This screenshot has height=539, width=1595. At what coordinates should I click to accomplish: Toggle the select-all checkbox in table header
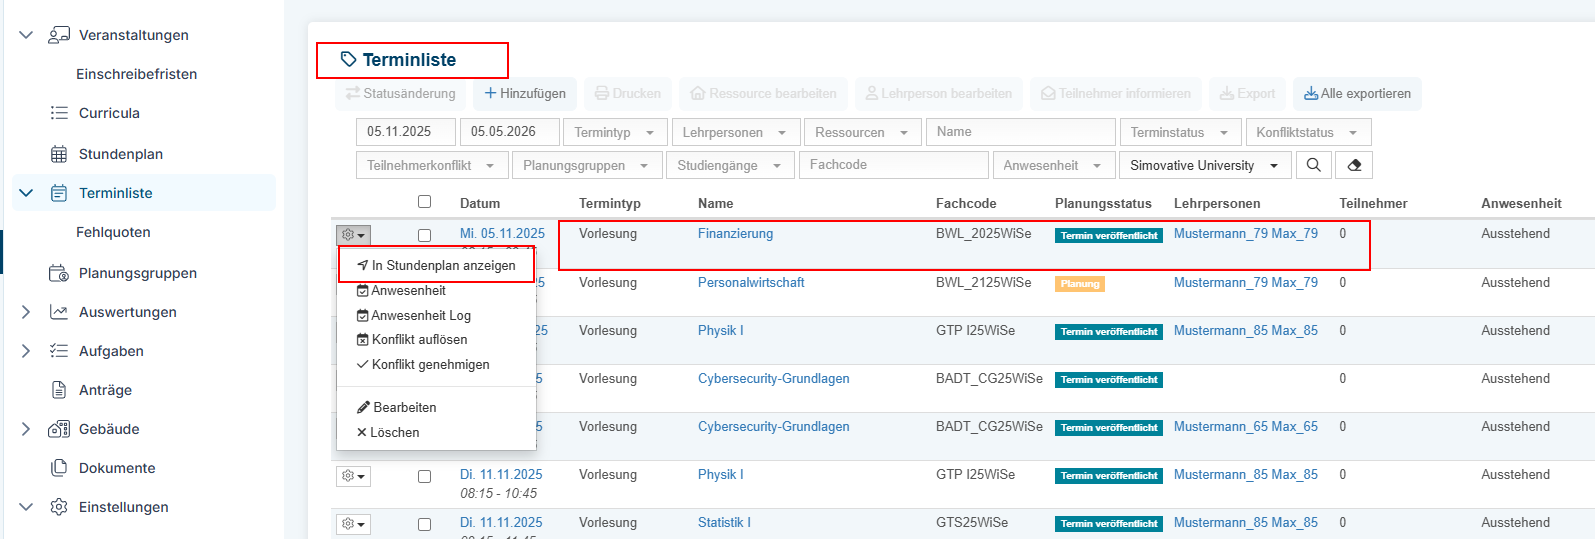point(425,202)
